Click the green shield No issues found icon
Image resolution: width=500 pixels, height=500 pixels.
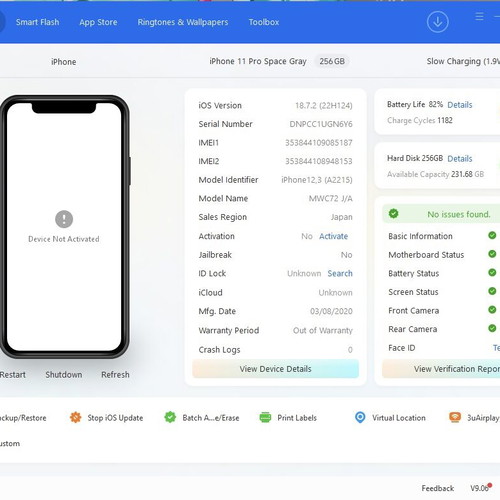click(x=393, y=213)
